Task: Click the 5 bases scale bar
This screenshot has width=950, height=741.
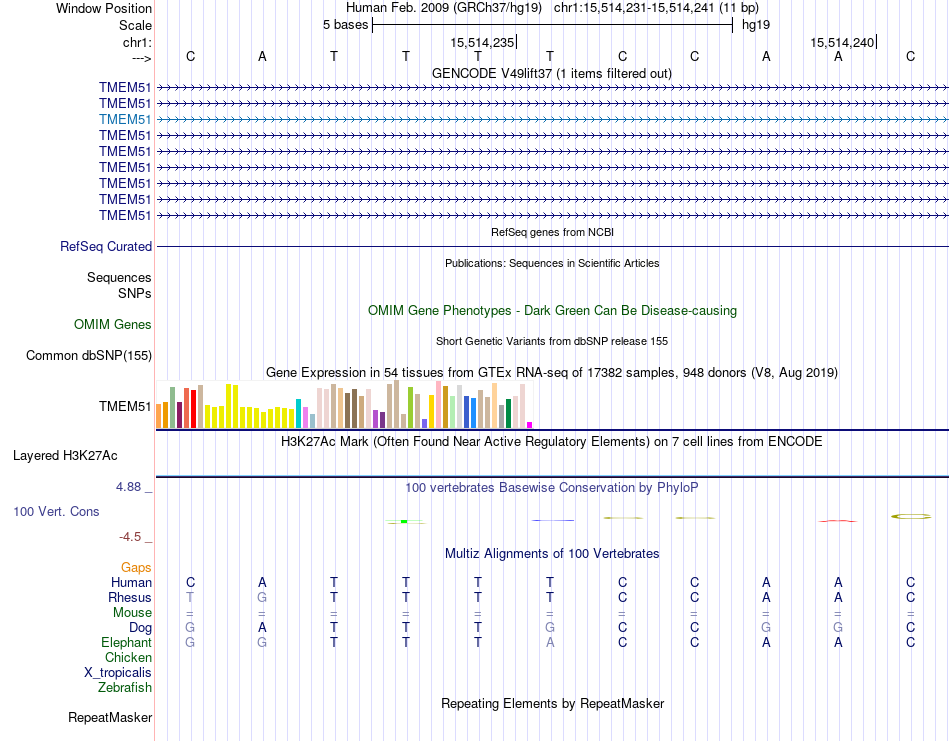Action: pos(552,25)
